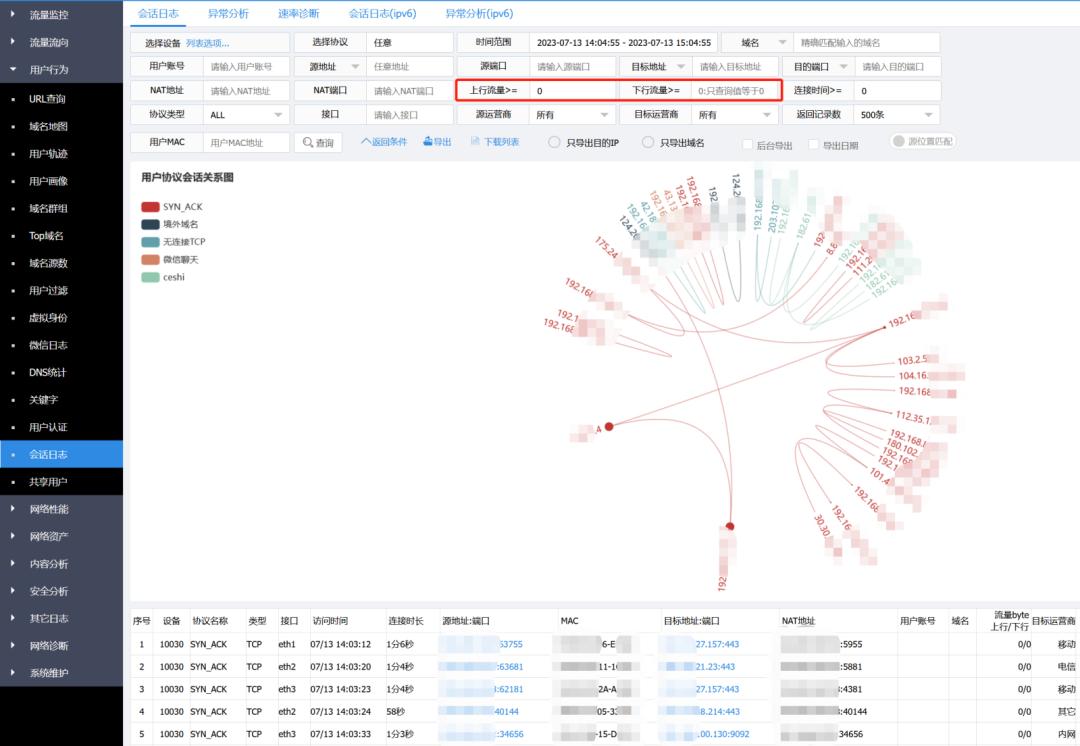
Task: Select the 只导出目的IP radio button
Action: (x=554, y=143)
